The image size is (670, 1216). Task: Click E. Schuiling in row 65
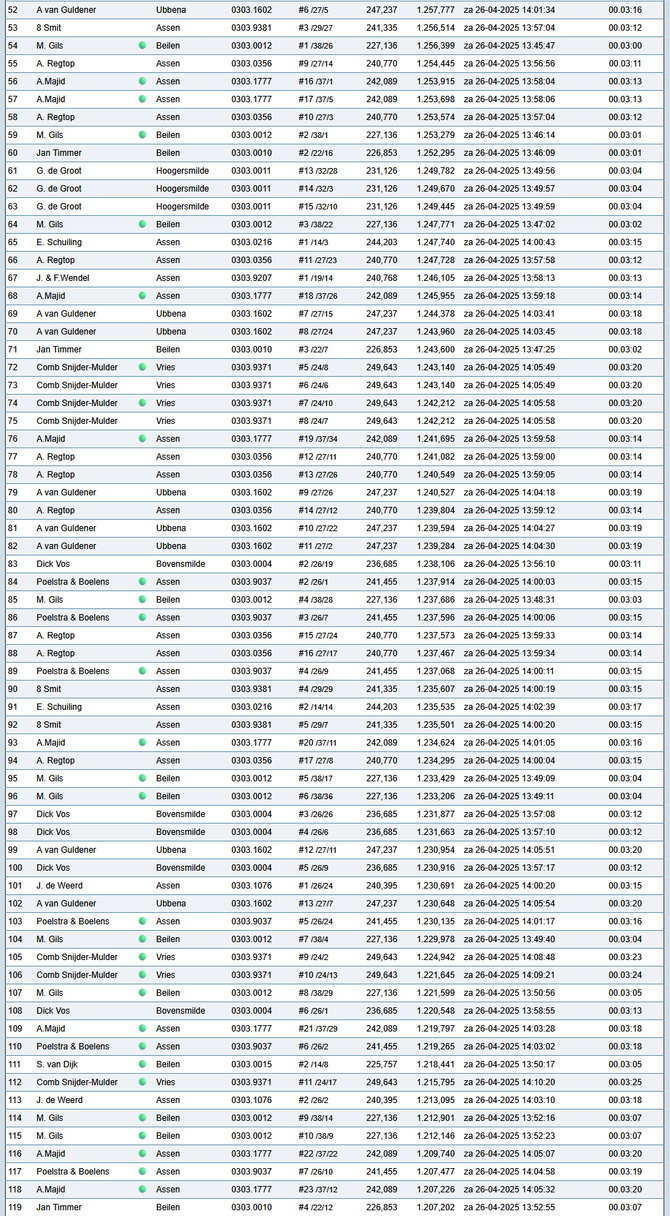(59, 242)
